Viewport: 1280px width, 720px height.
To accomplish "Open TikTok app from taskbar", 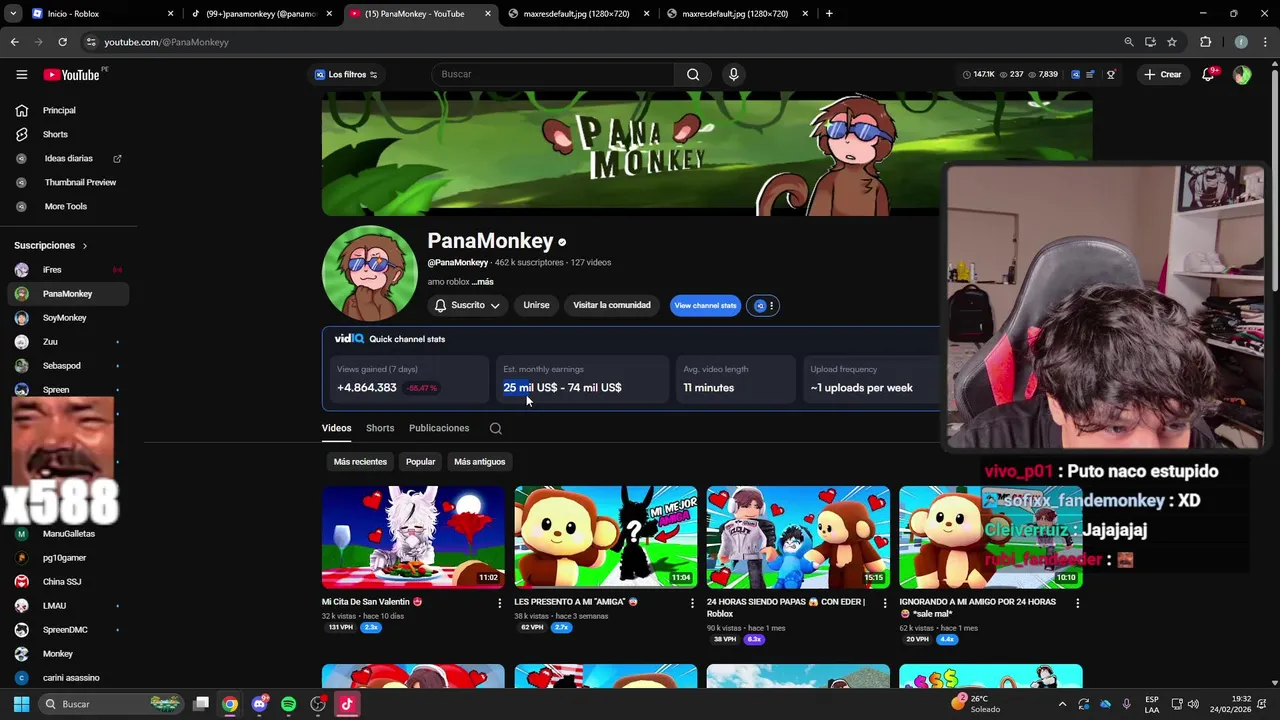I will pos(347,704).
